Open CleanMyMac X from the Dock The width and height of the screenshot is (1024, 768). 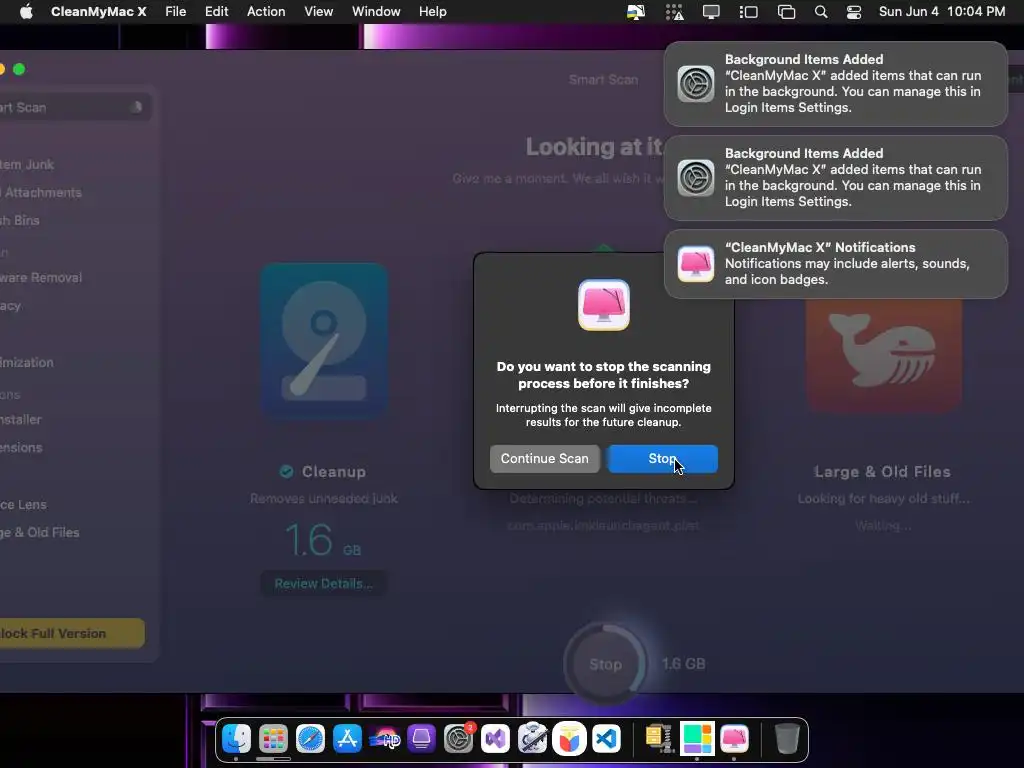click(x=734, y=739)
